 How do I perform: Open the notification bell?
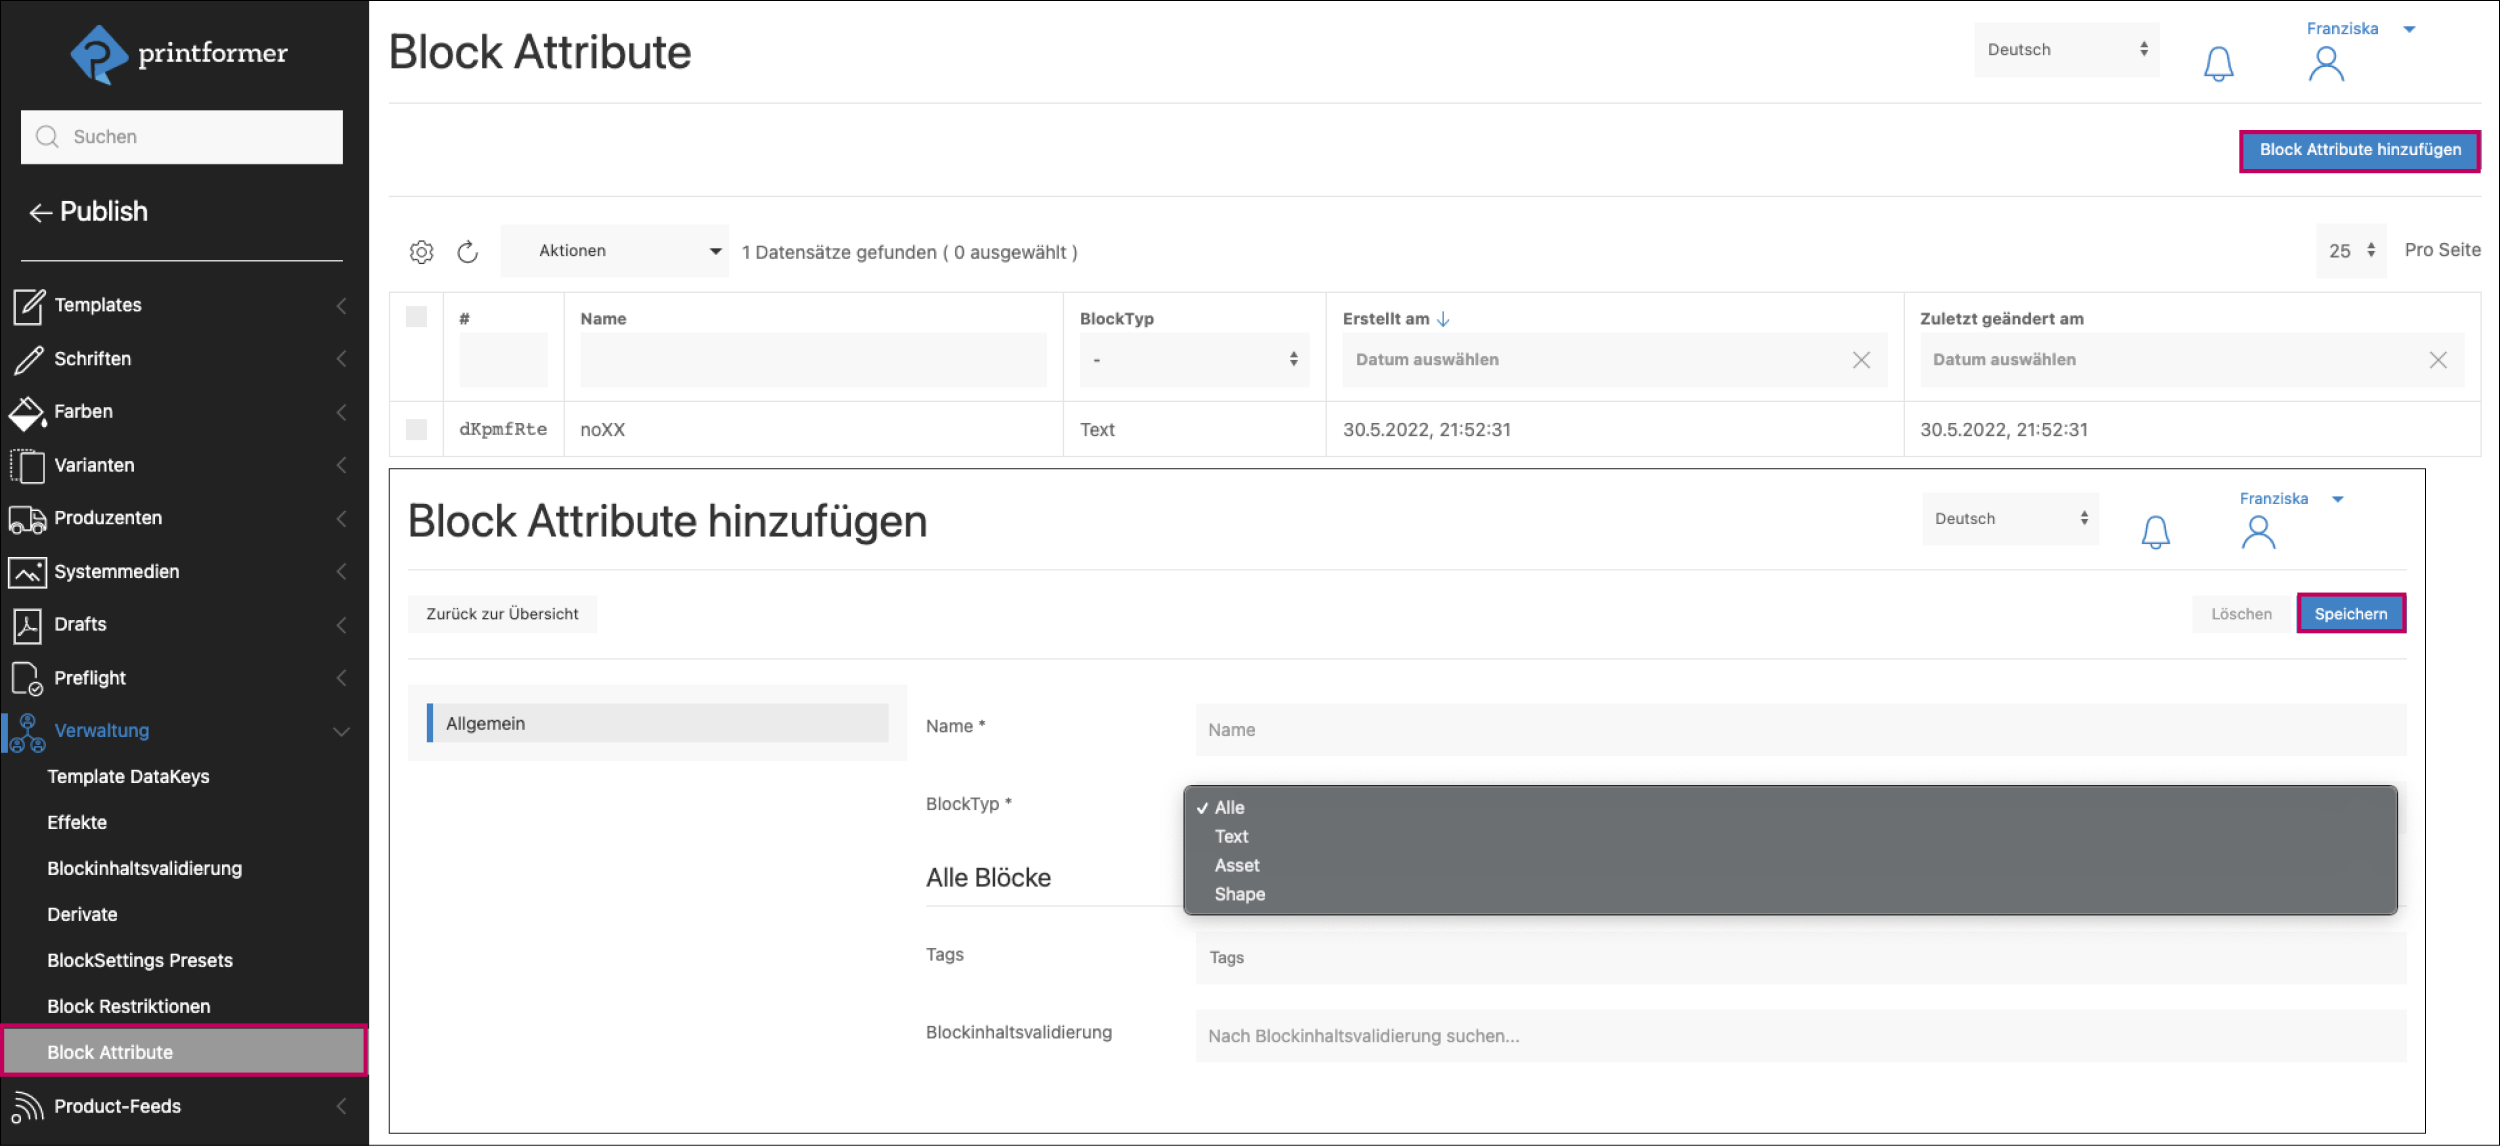[2218, 62]
